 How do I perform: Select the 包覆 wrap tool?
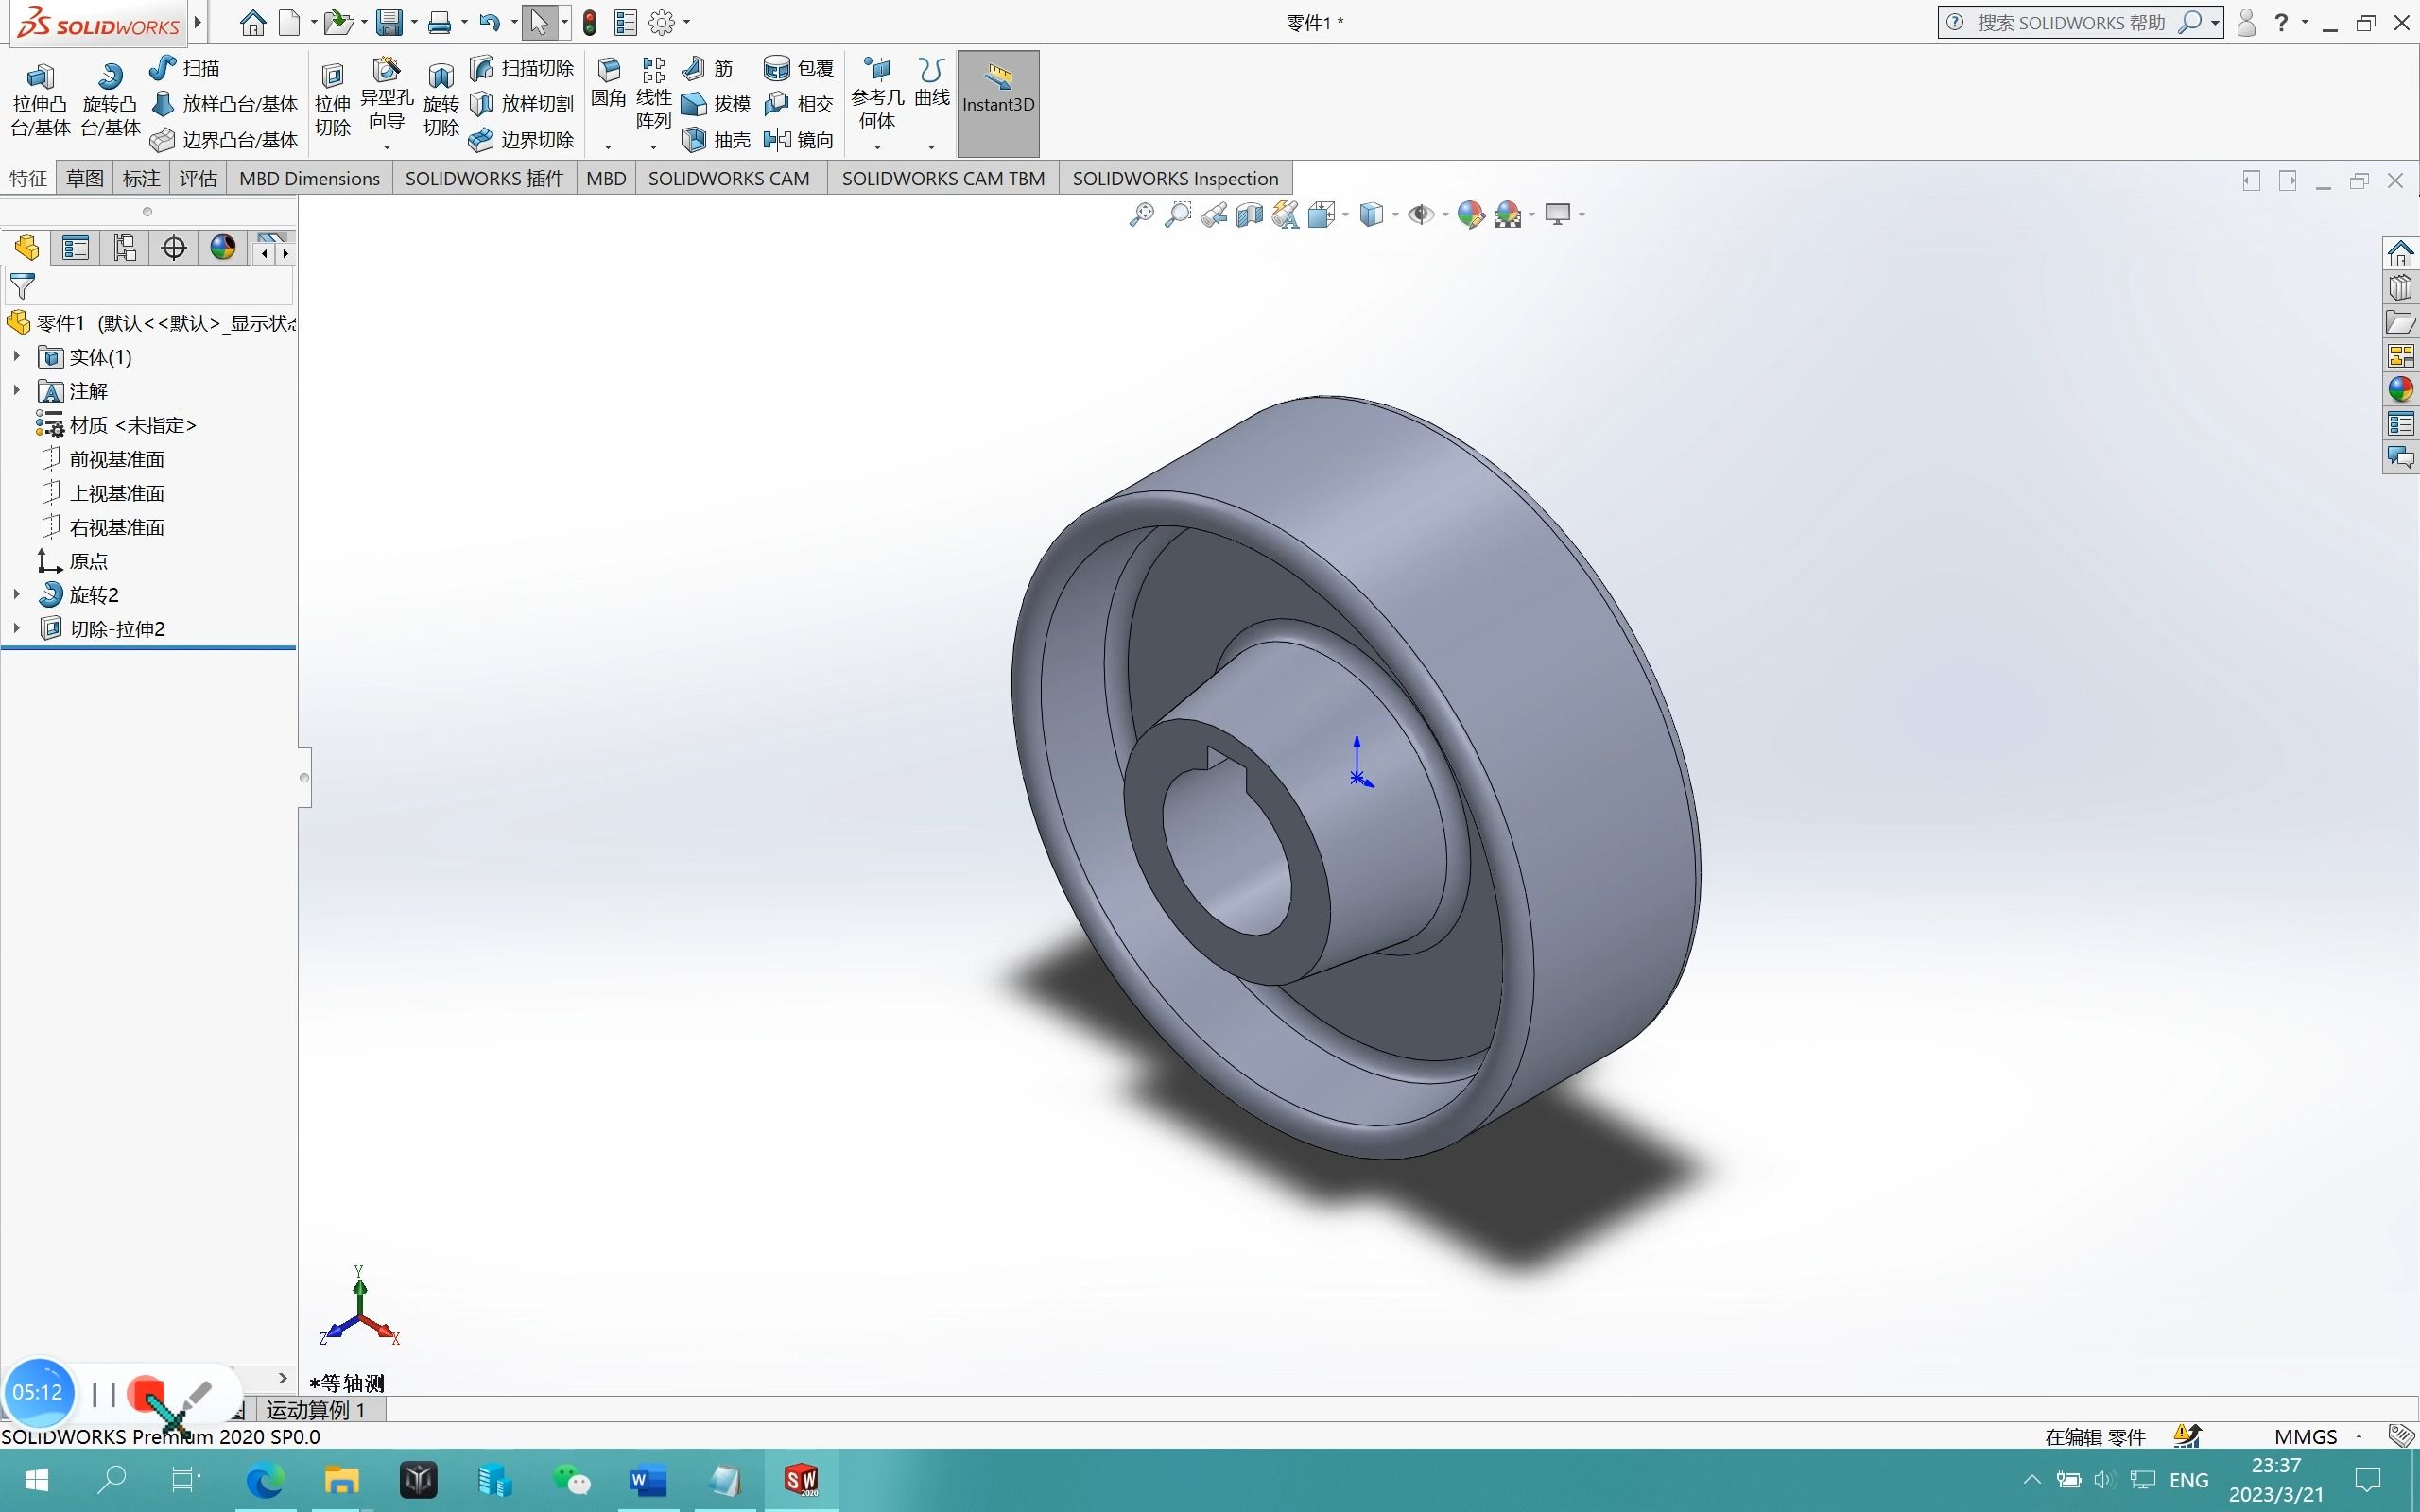coord(798,68)
